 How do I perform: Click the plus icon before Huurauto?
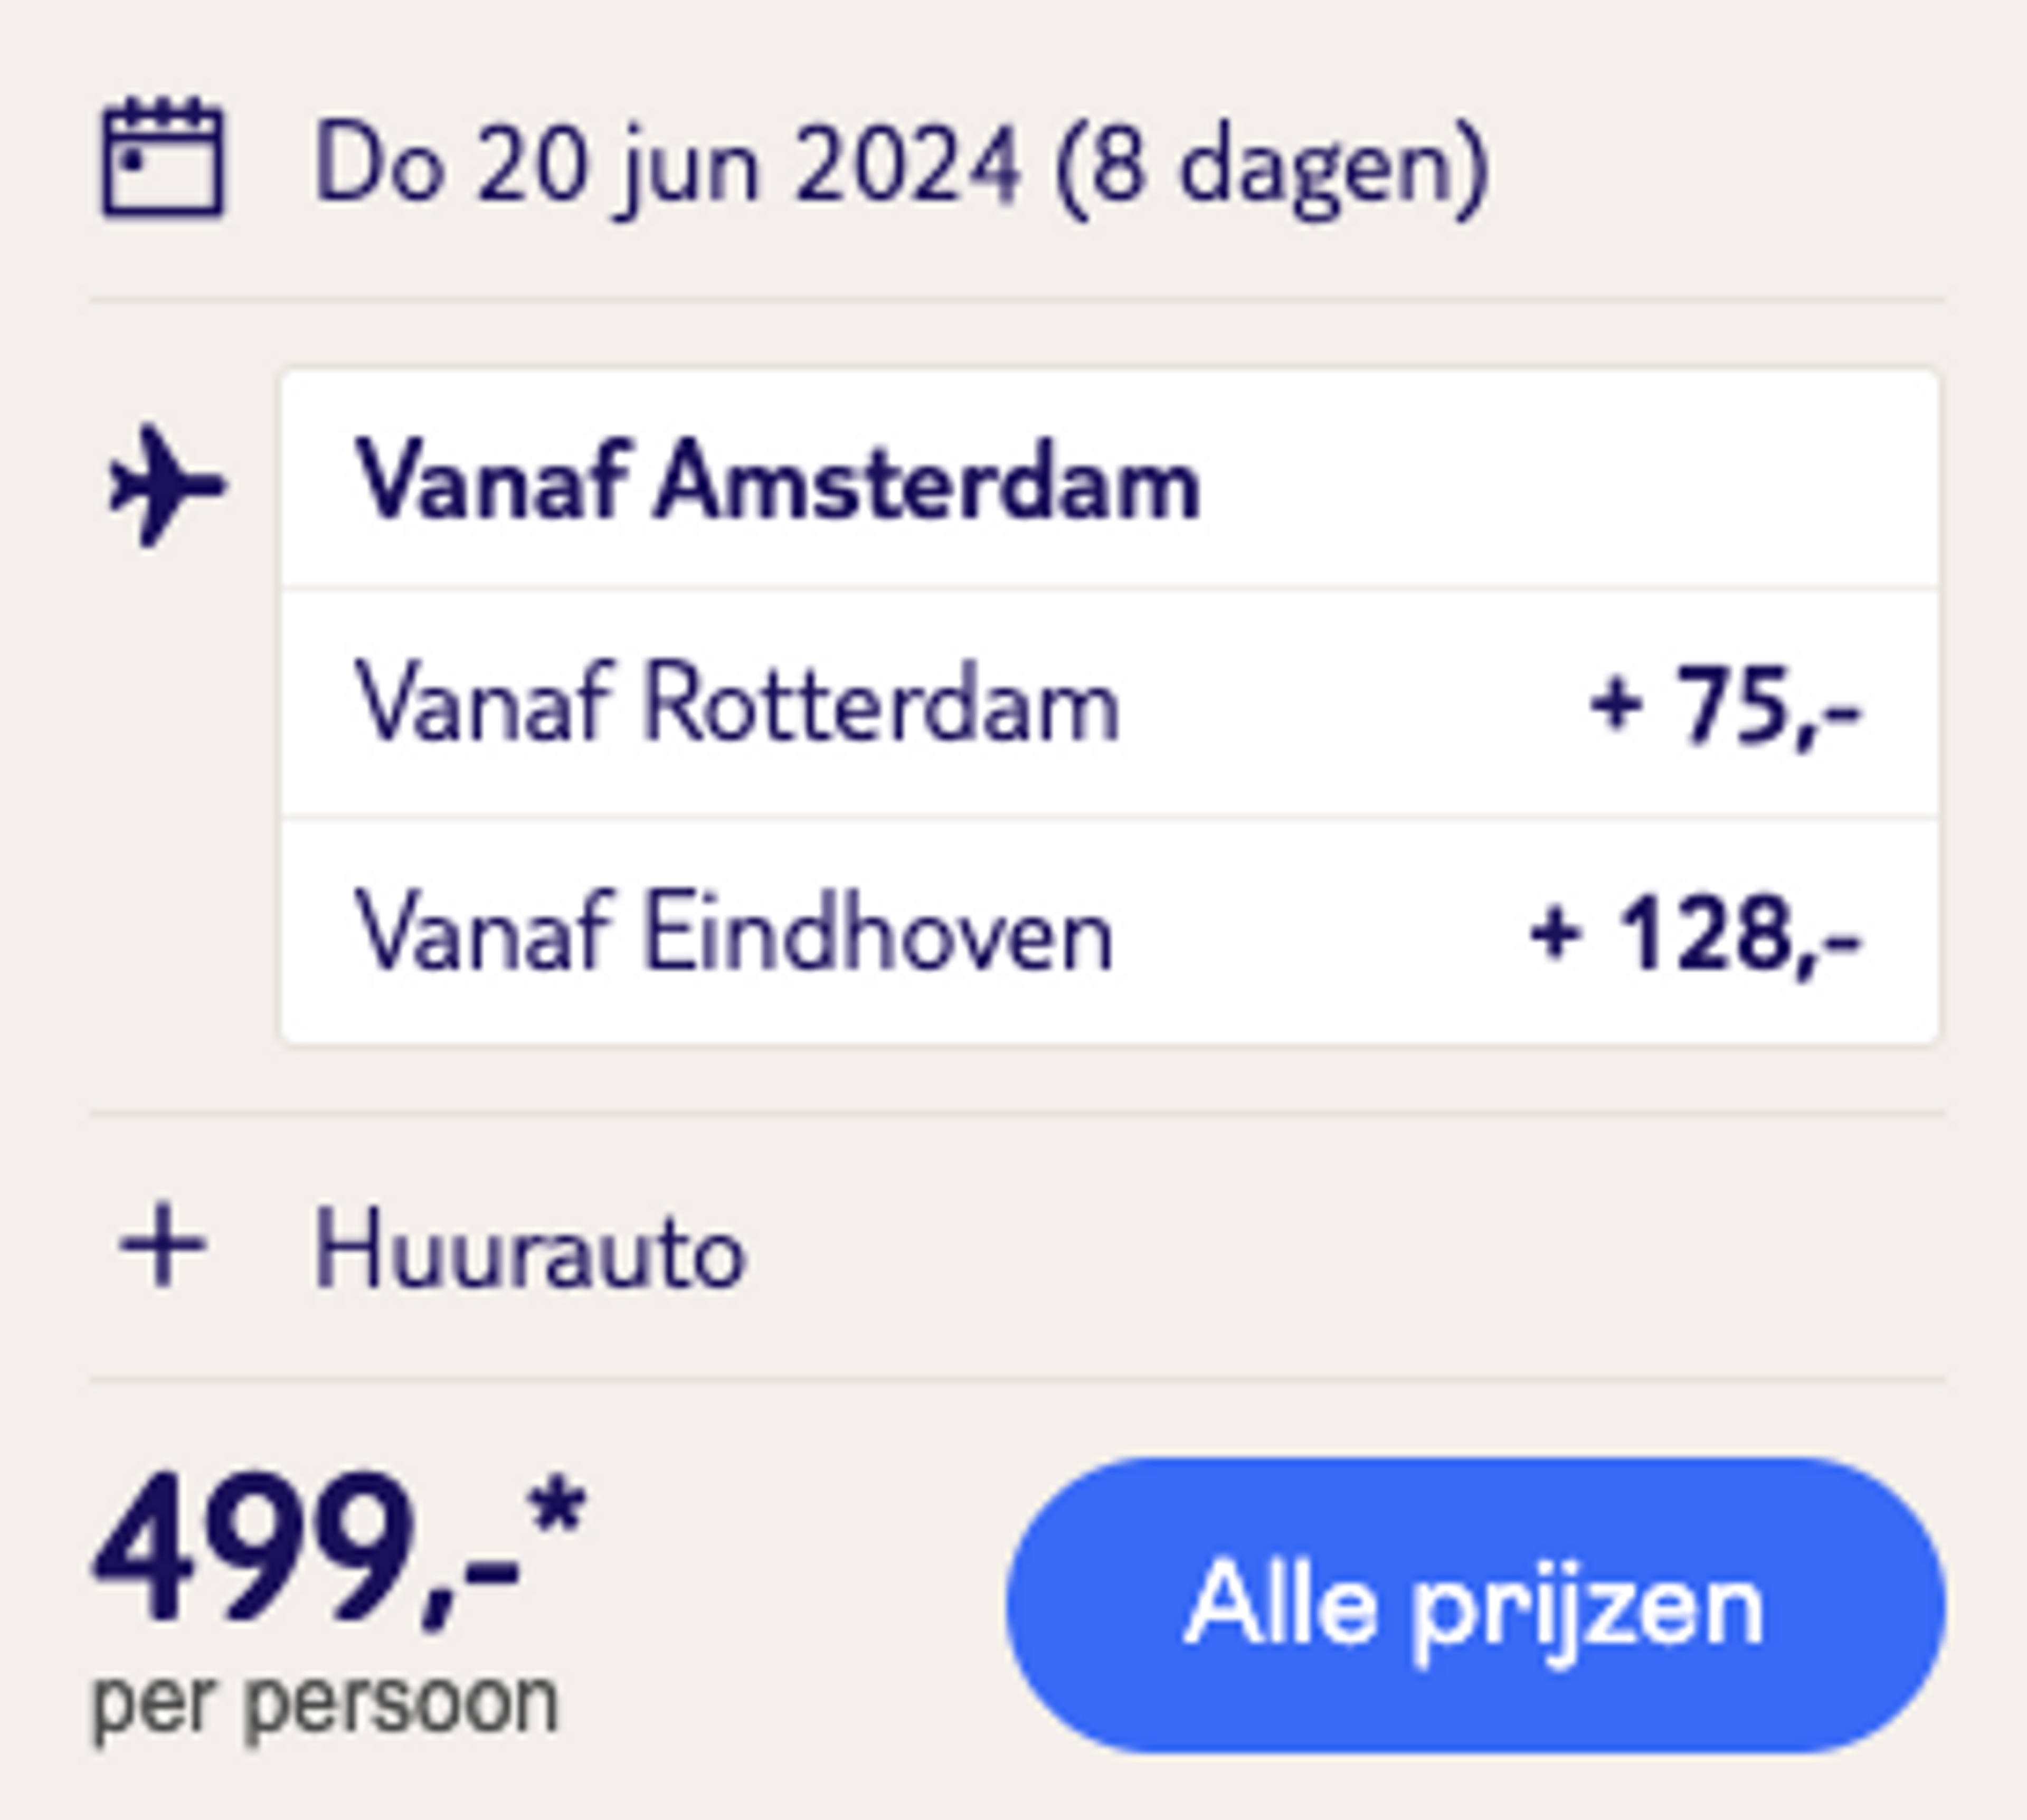[x=163, y=1245]
